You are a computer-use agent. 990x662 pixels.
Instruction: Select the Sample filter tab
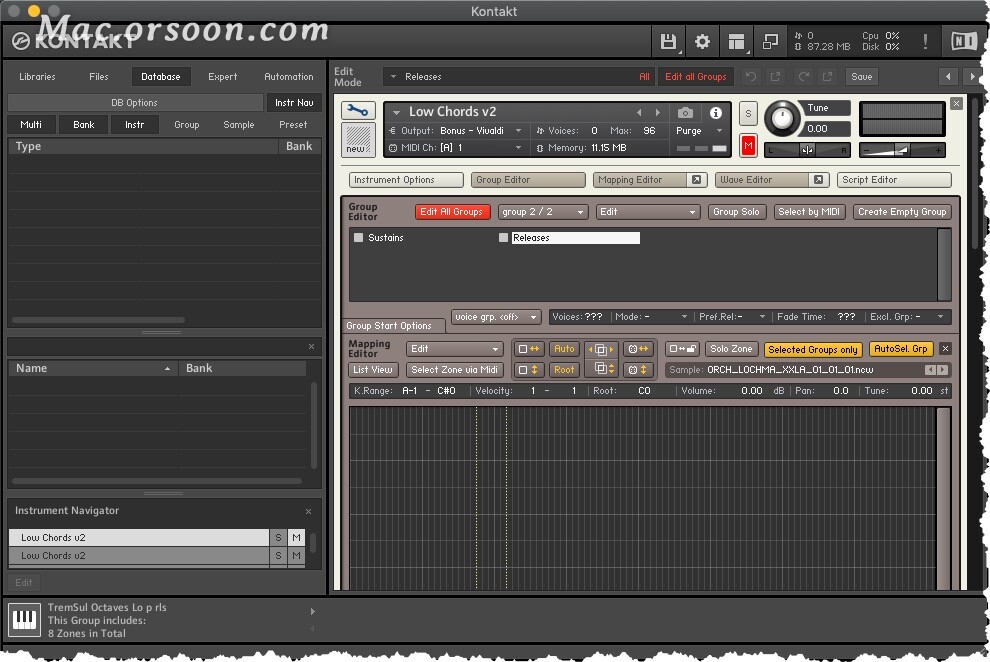(x=239, y=124)
